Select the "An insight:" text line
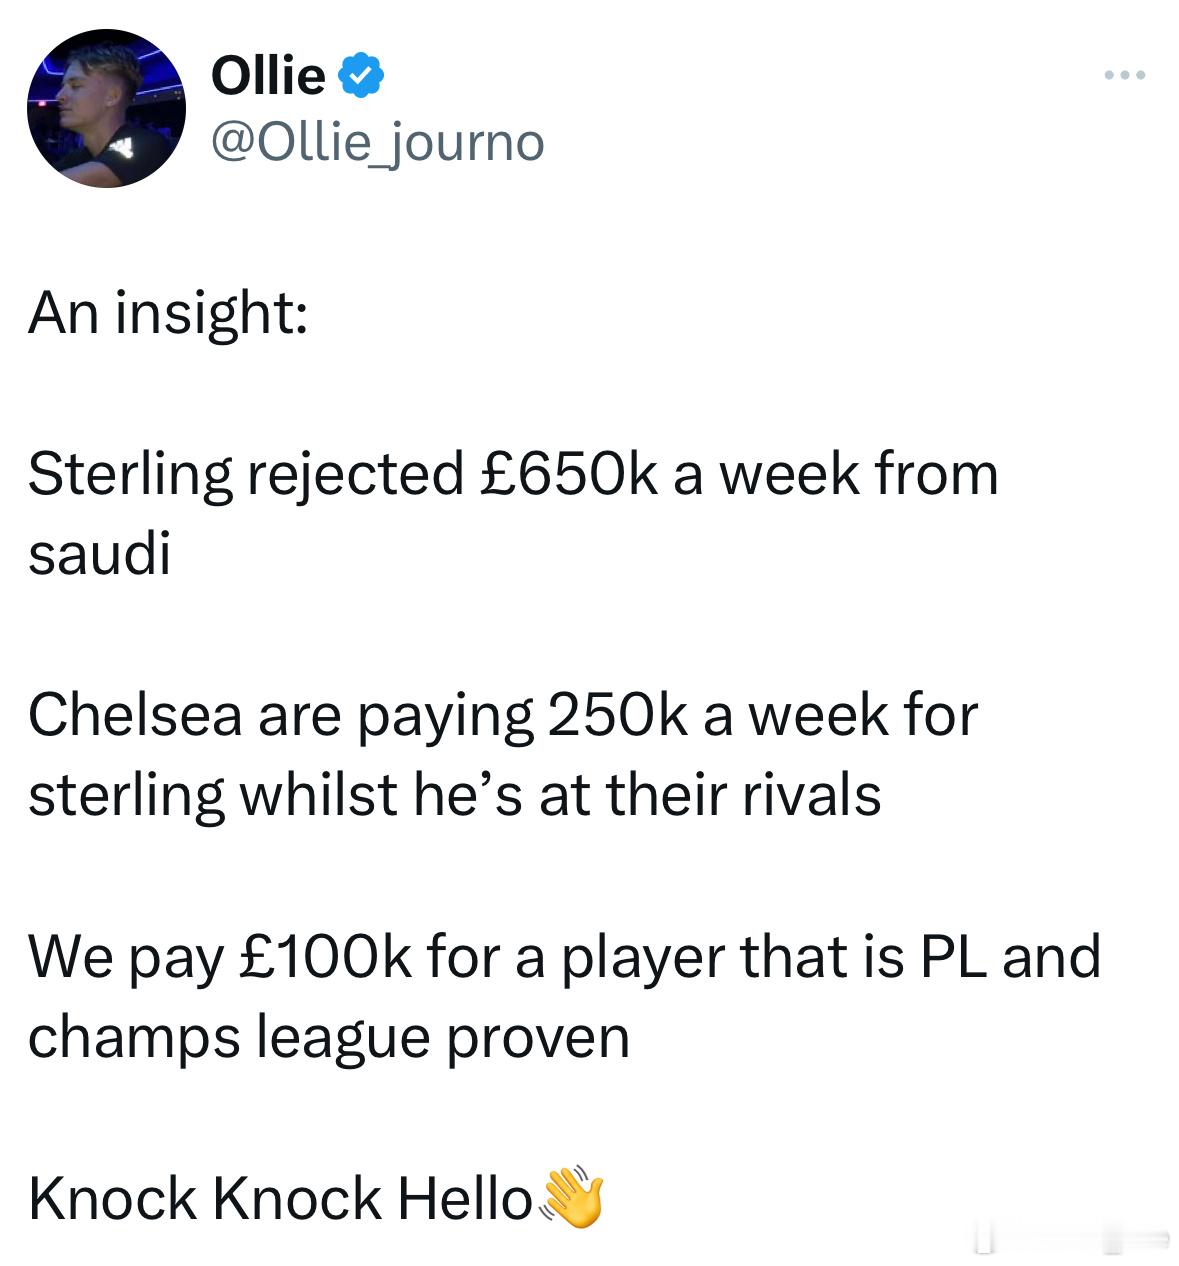Screen dimensions: 1179x1266 (167, 314)
